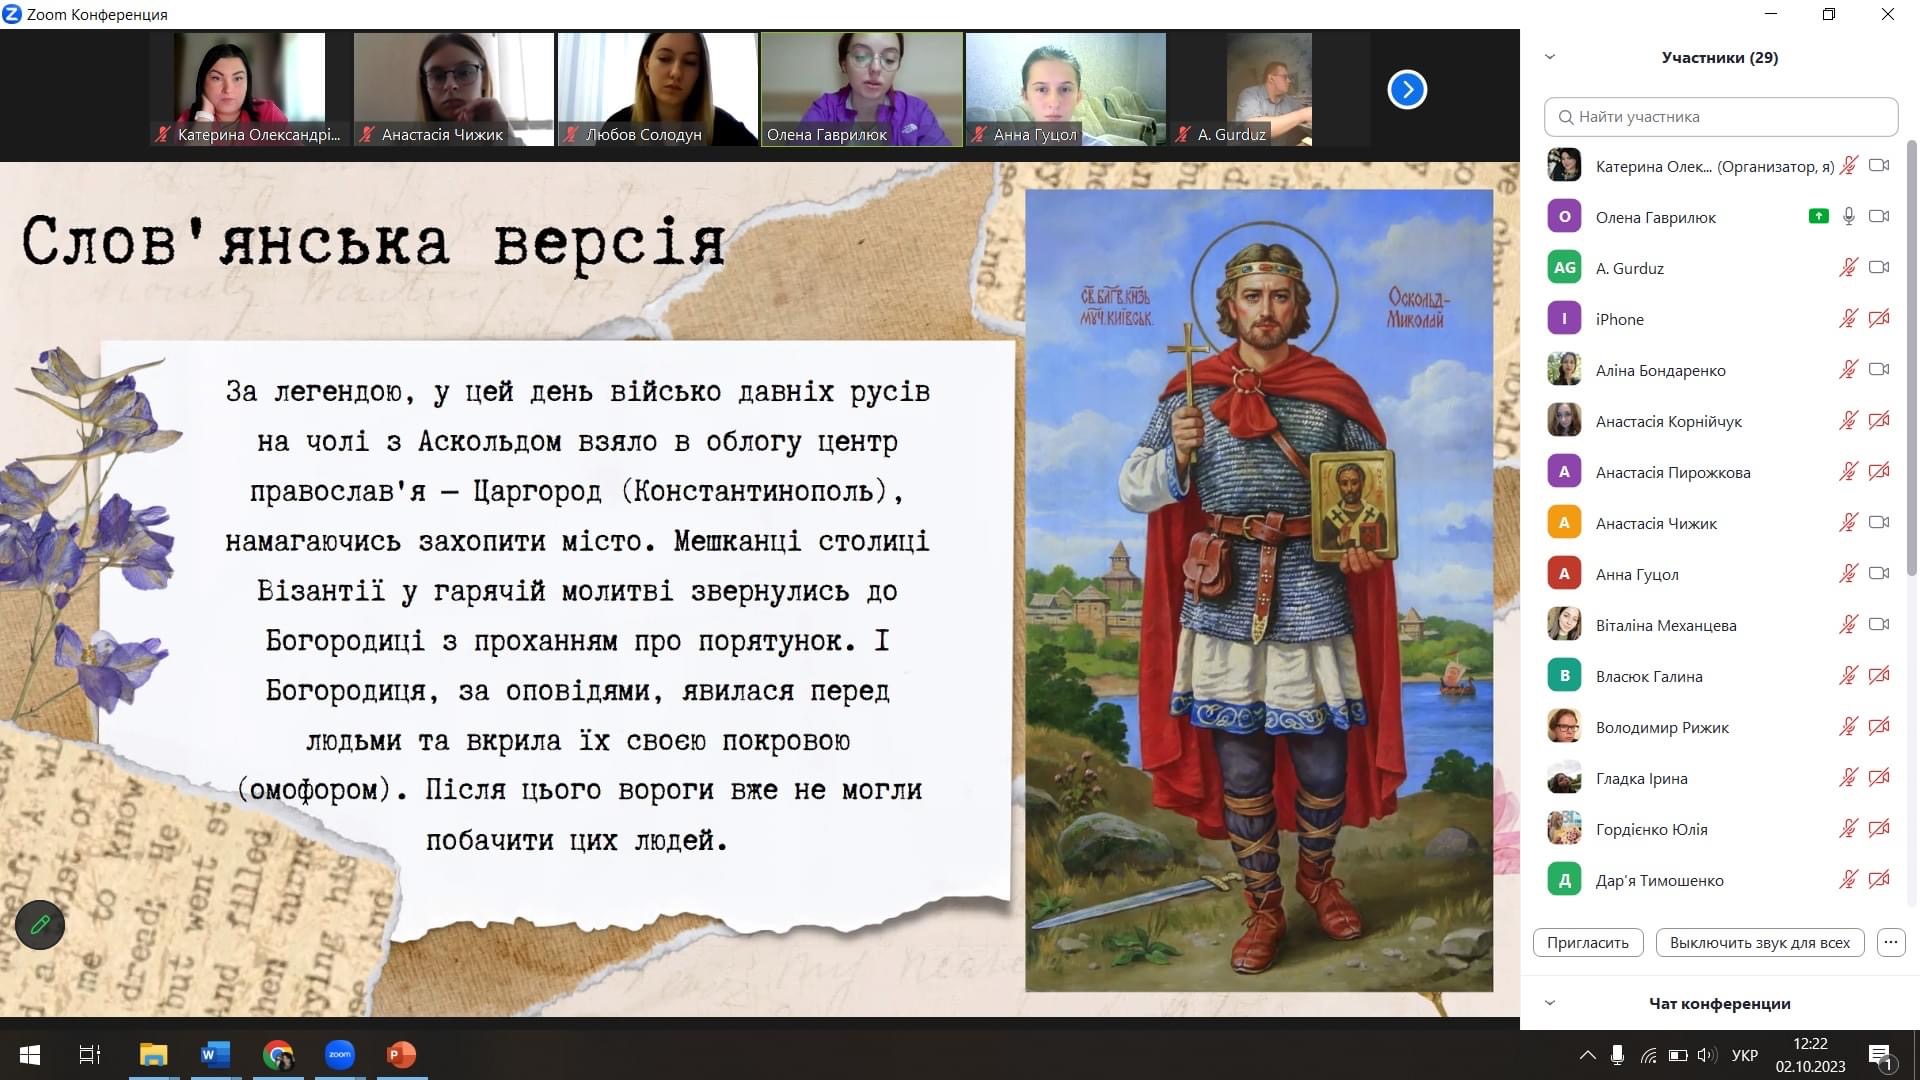Select Любов Солодун video thumbnail

pos(657,89)
